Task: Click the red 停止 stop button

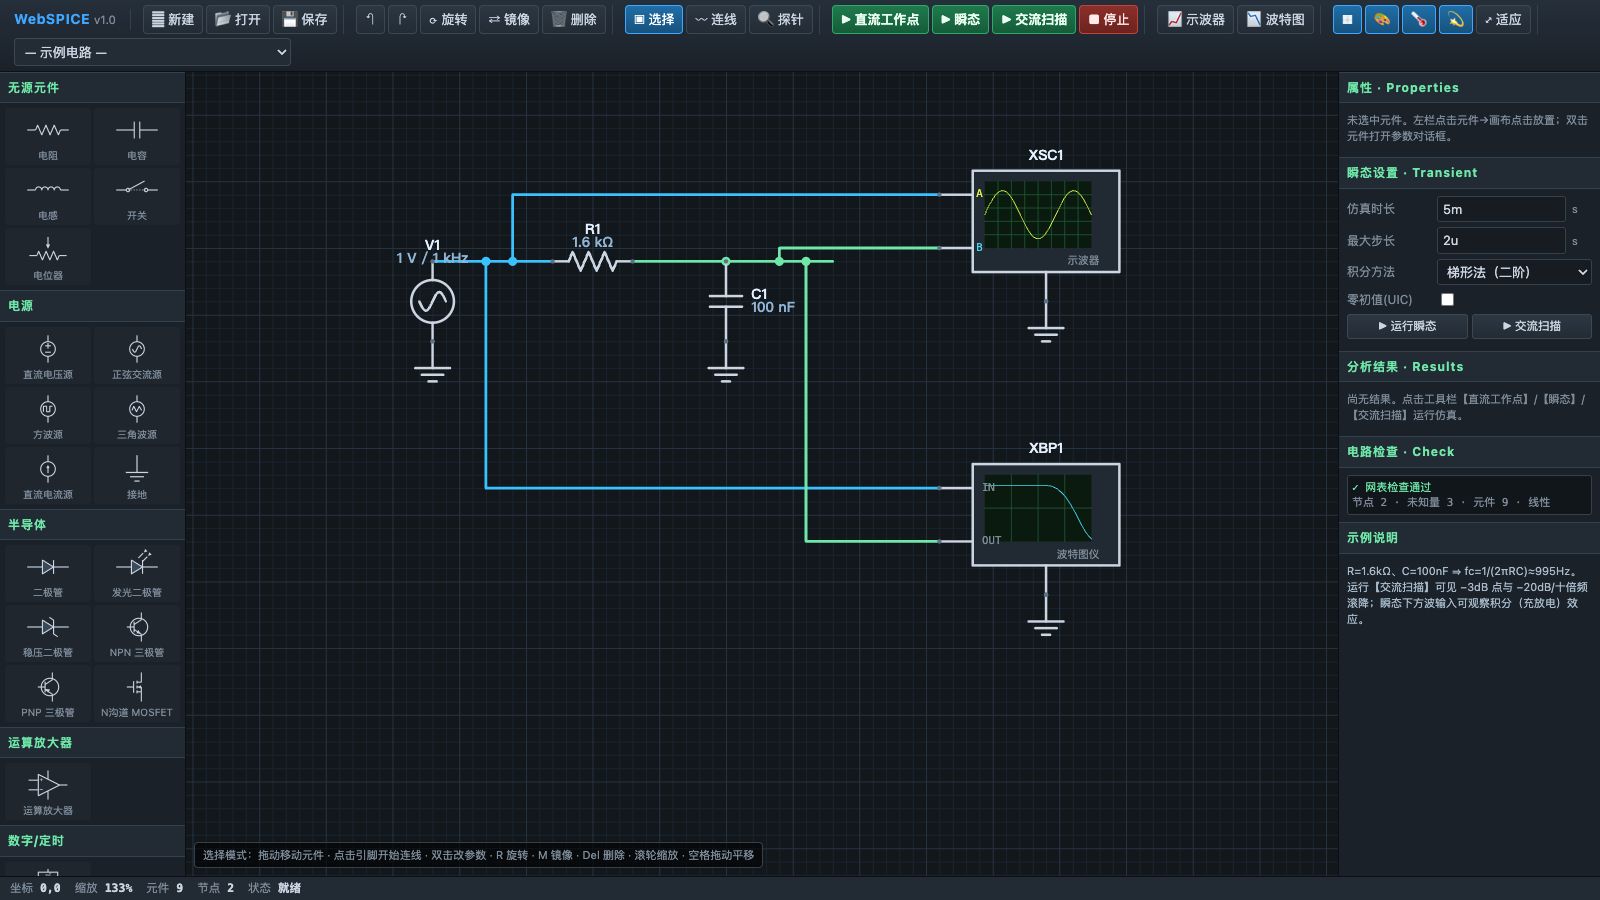Action: 1108,19
